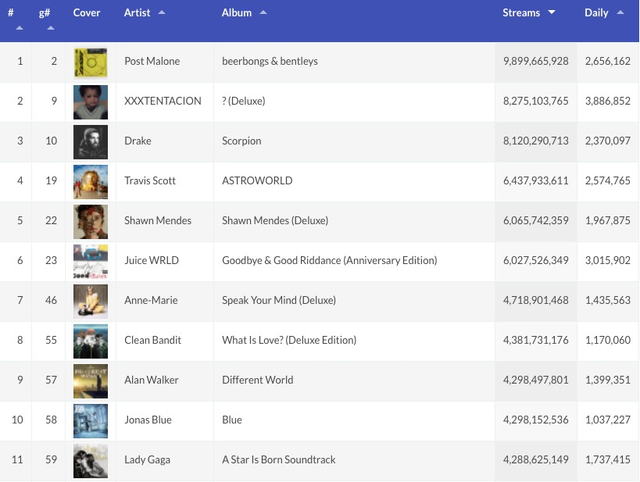Screen dimensions: 640x482
Task: Select streams value 8,275,103,765
Action: 536,101
